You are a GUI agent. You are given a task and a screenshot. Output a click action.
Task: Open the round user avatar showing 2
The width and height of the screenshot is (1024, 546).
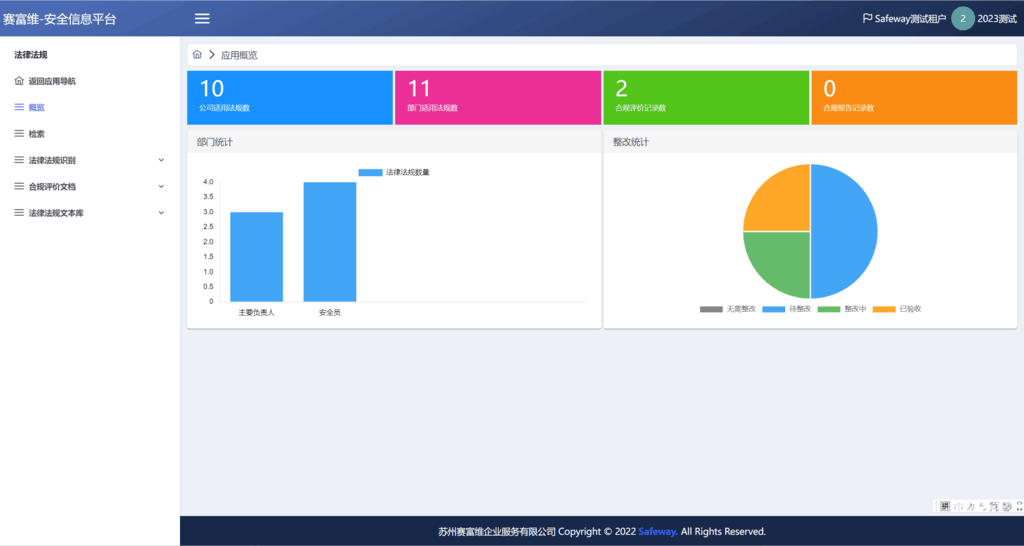pyautogui.click(x=962, y=18)
